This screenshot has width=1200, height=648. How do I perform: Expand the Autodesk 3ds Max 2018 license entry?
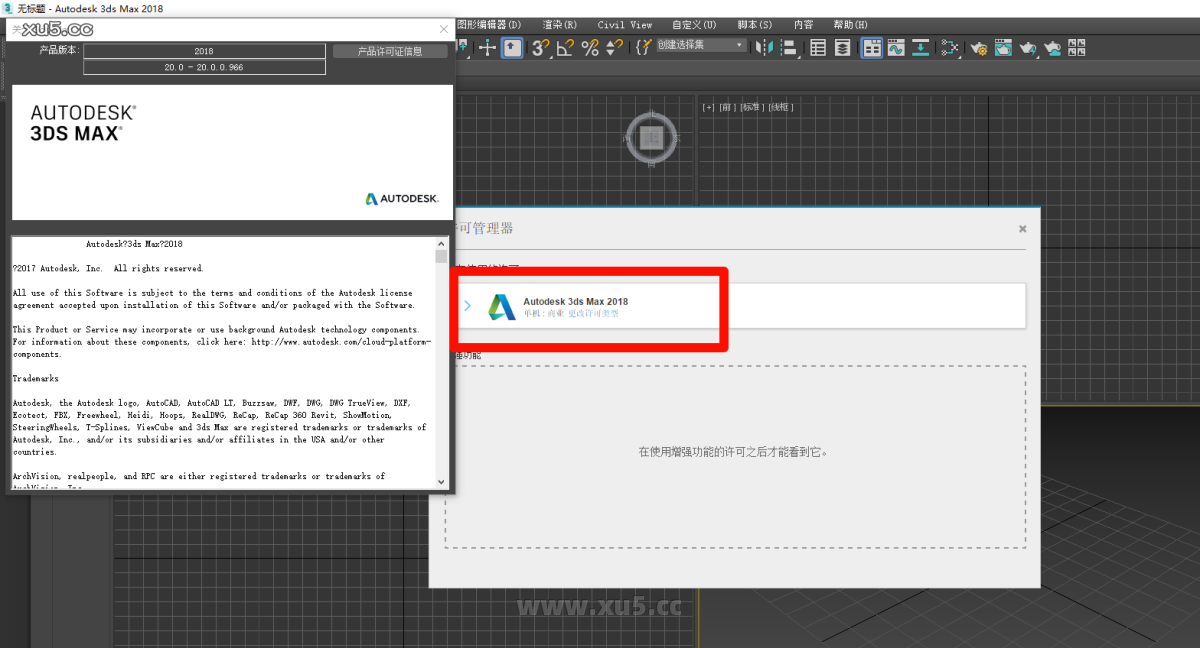[x=468, y=305]
